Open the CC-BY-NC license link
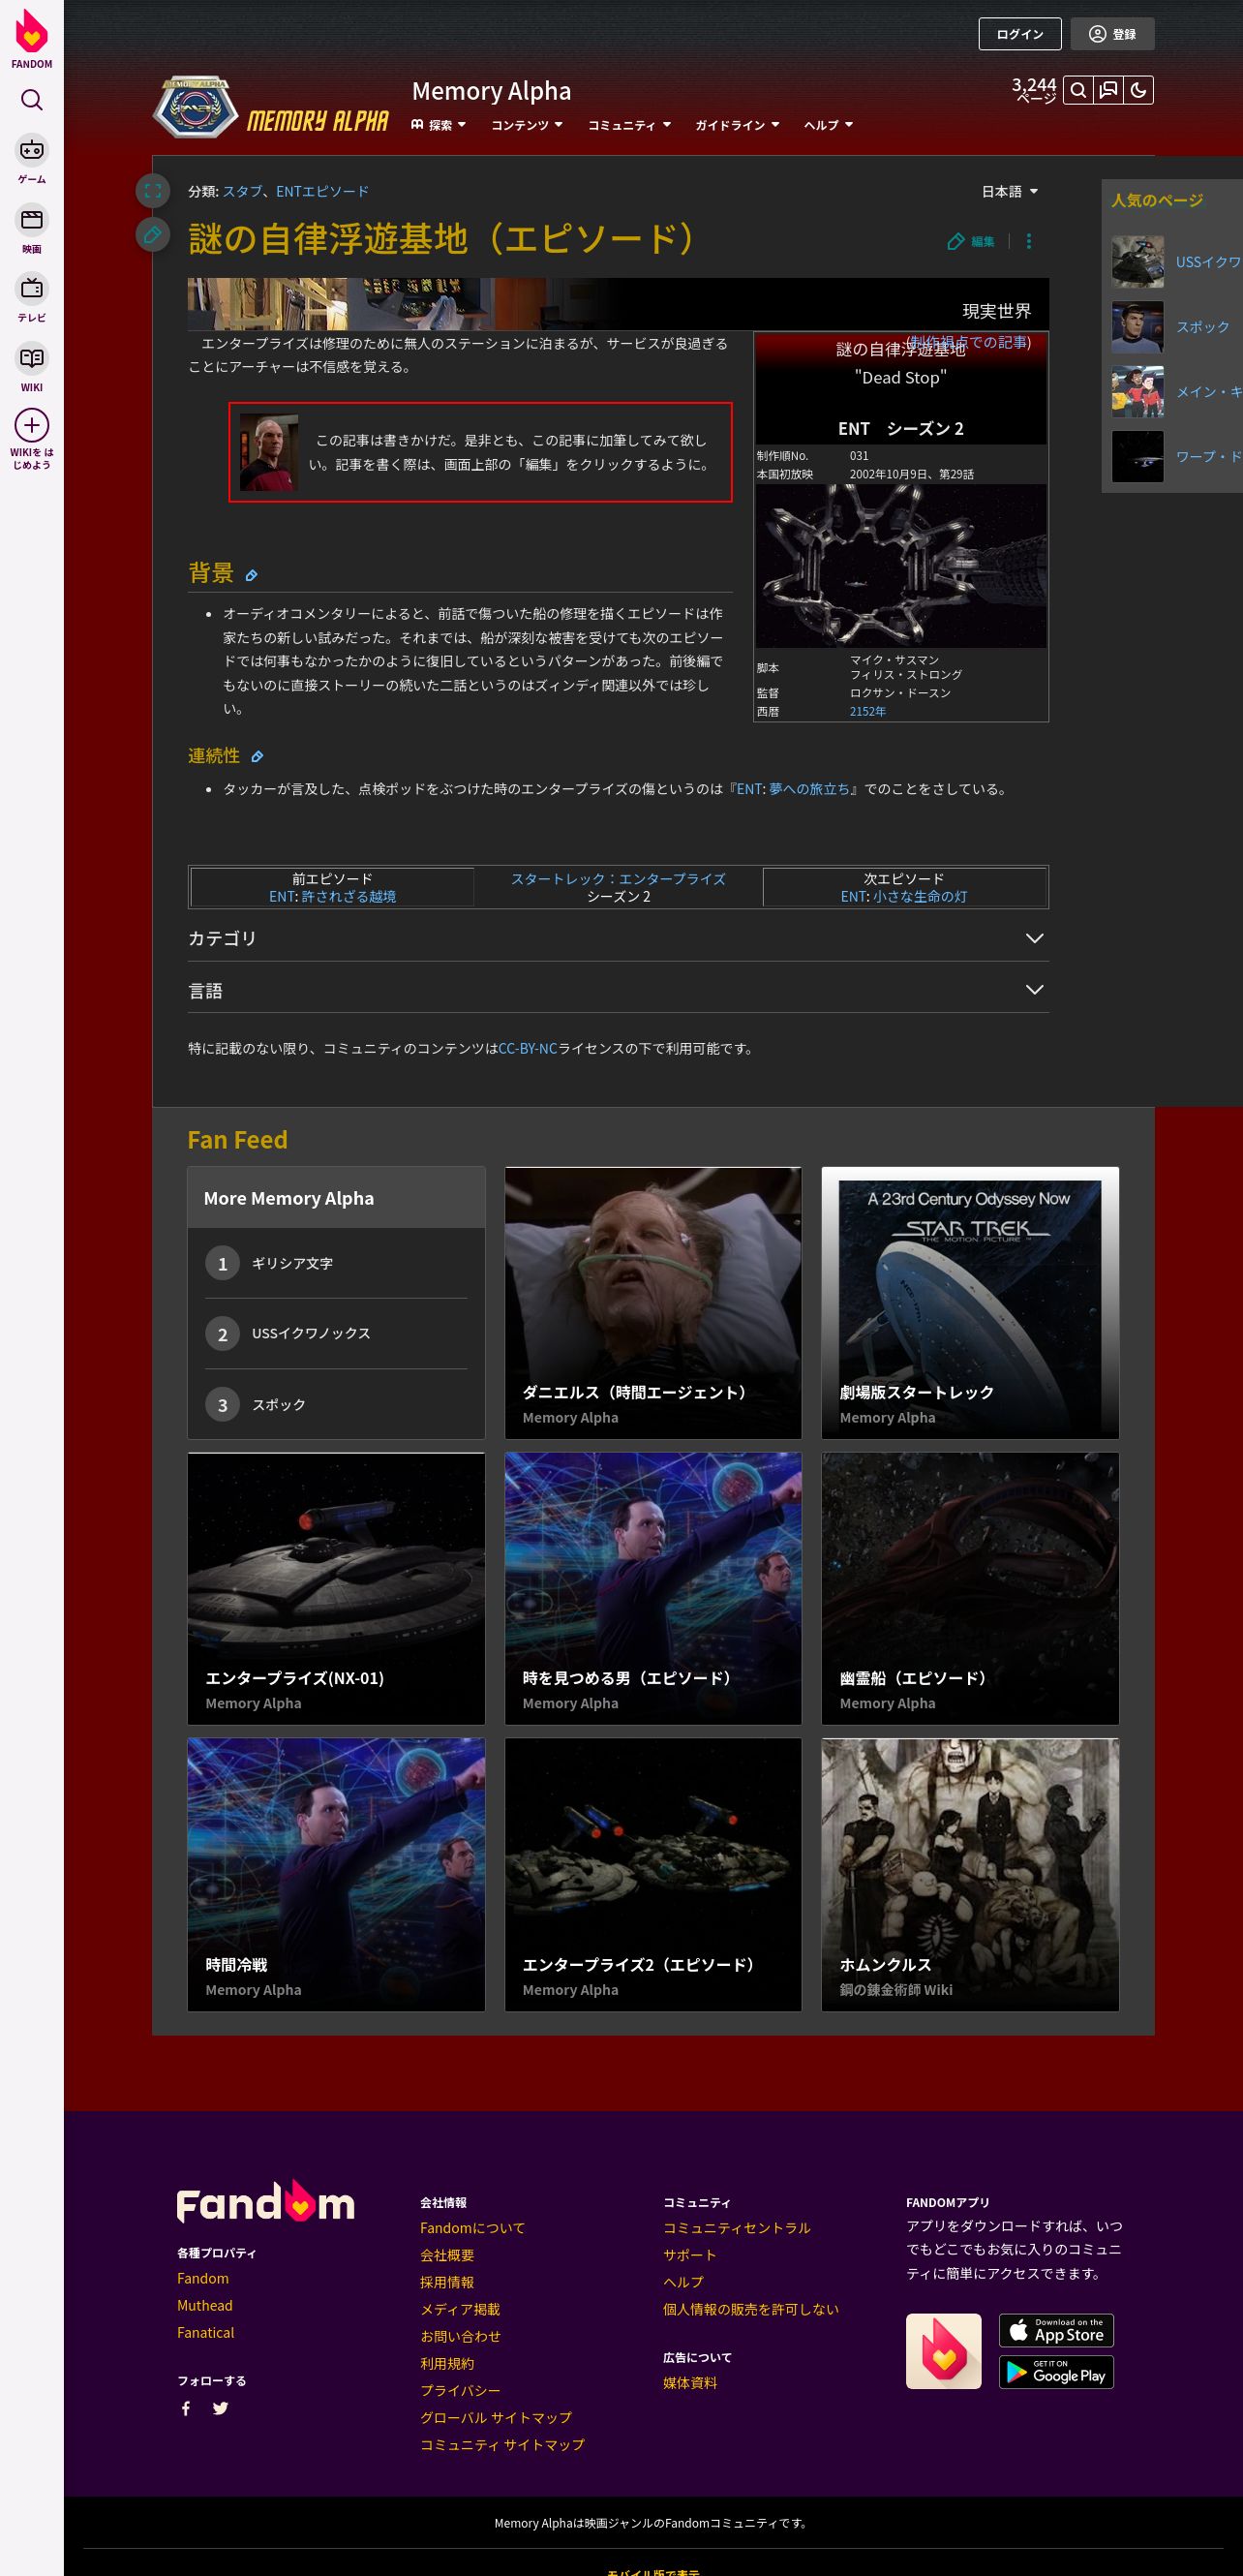The height and width of the screenshot is (2576, 1243). [528, 1049]
